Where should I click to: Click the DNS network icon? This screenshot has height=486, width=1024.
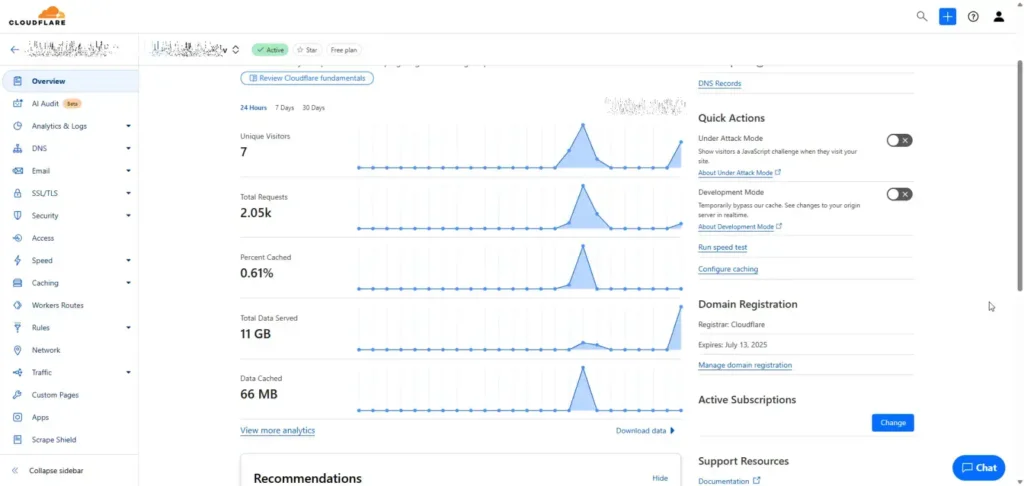pos(18,148)
